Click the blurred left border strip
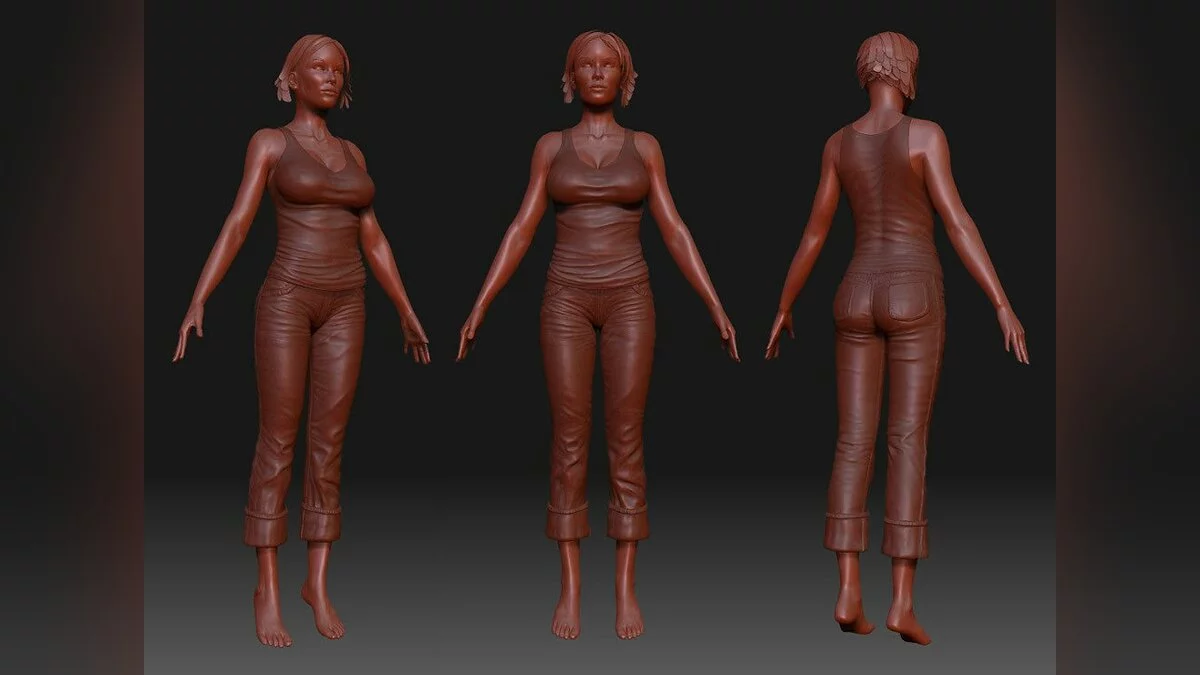This screenshot has width=1200, height=675. click(70, 337)
